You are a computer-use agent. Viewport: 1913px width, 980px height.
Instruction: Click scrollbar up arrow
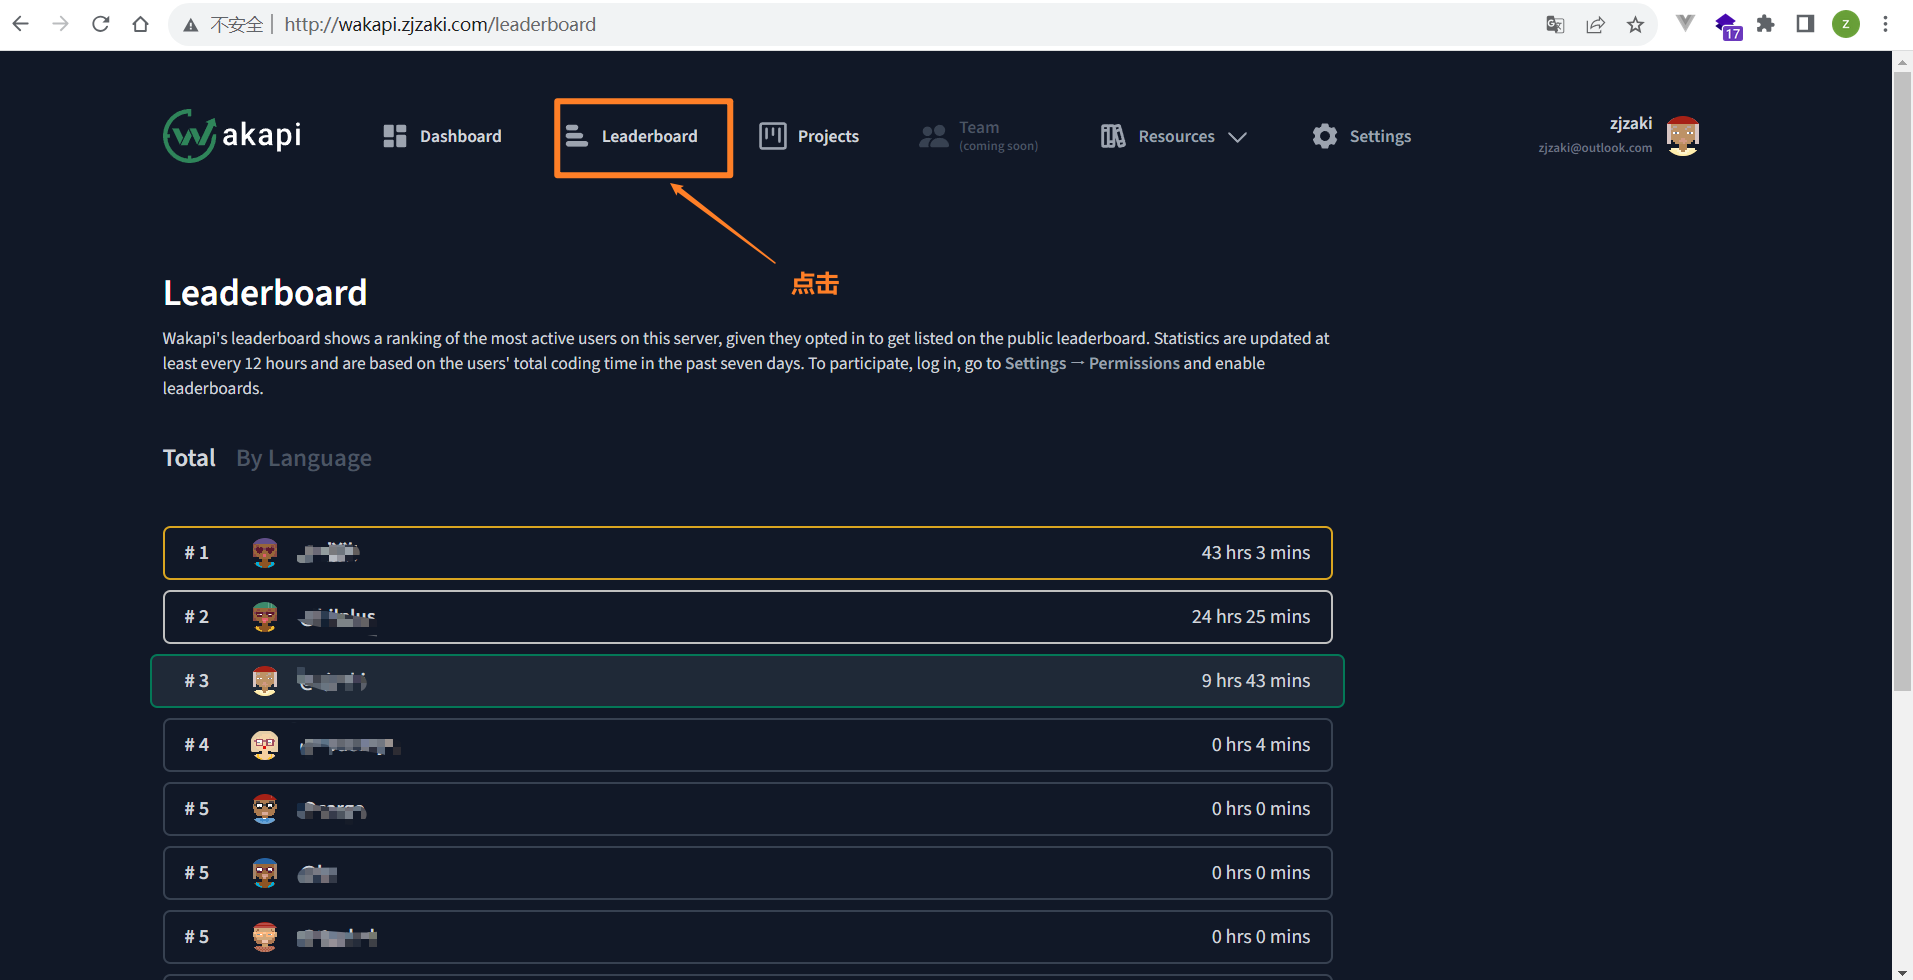[1902, 61]
